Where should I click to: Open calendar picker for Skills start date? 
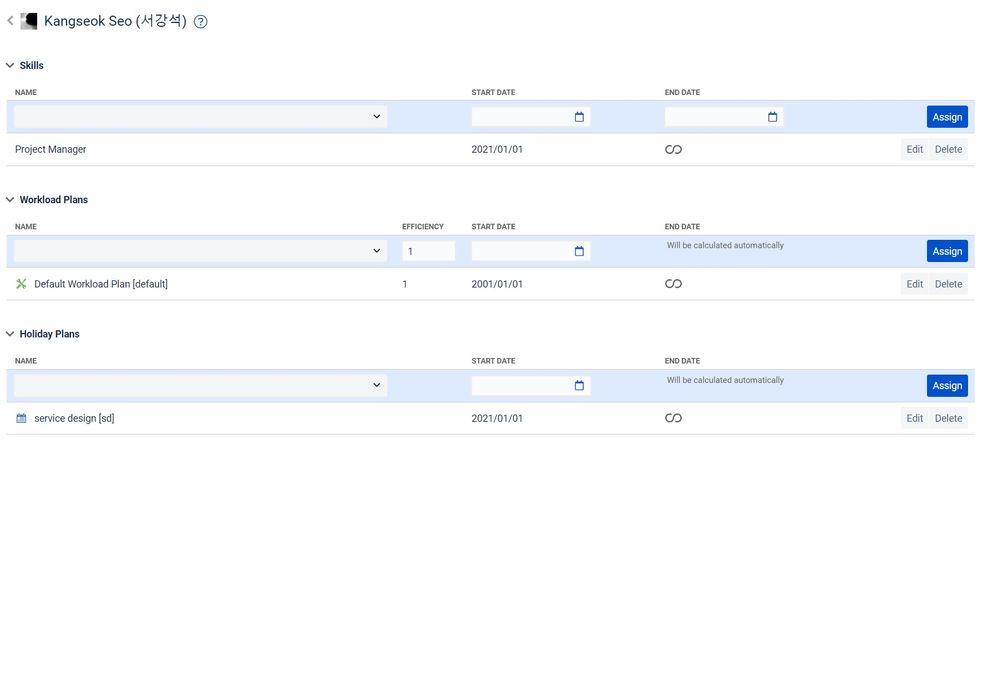pyautogui.click(x=579, y=117)
